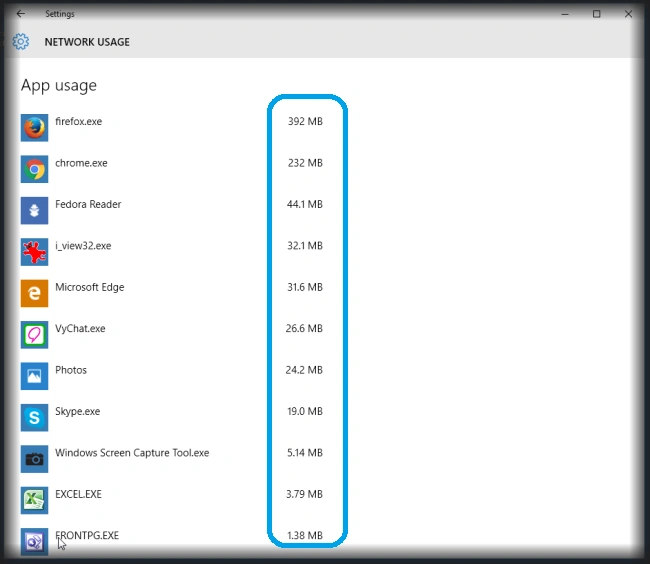Click the Skype app icon
The height and width of the screenshot is (564, 650).
34,418
